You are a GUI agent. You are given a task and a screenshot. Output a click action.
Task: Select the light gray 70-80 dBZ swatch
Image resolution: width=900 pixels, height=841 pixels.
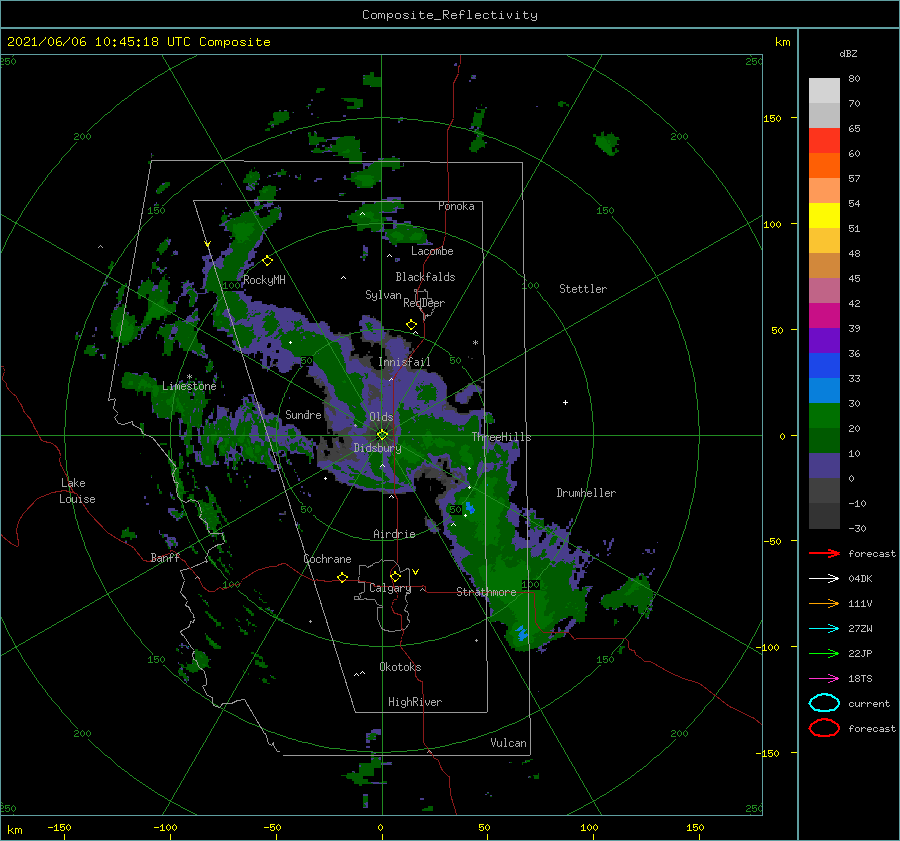tap(824, 91)
